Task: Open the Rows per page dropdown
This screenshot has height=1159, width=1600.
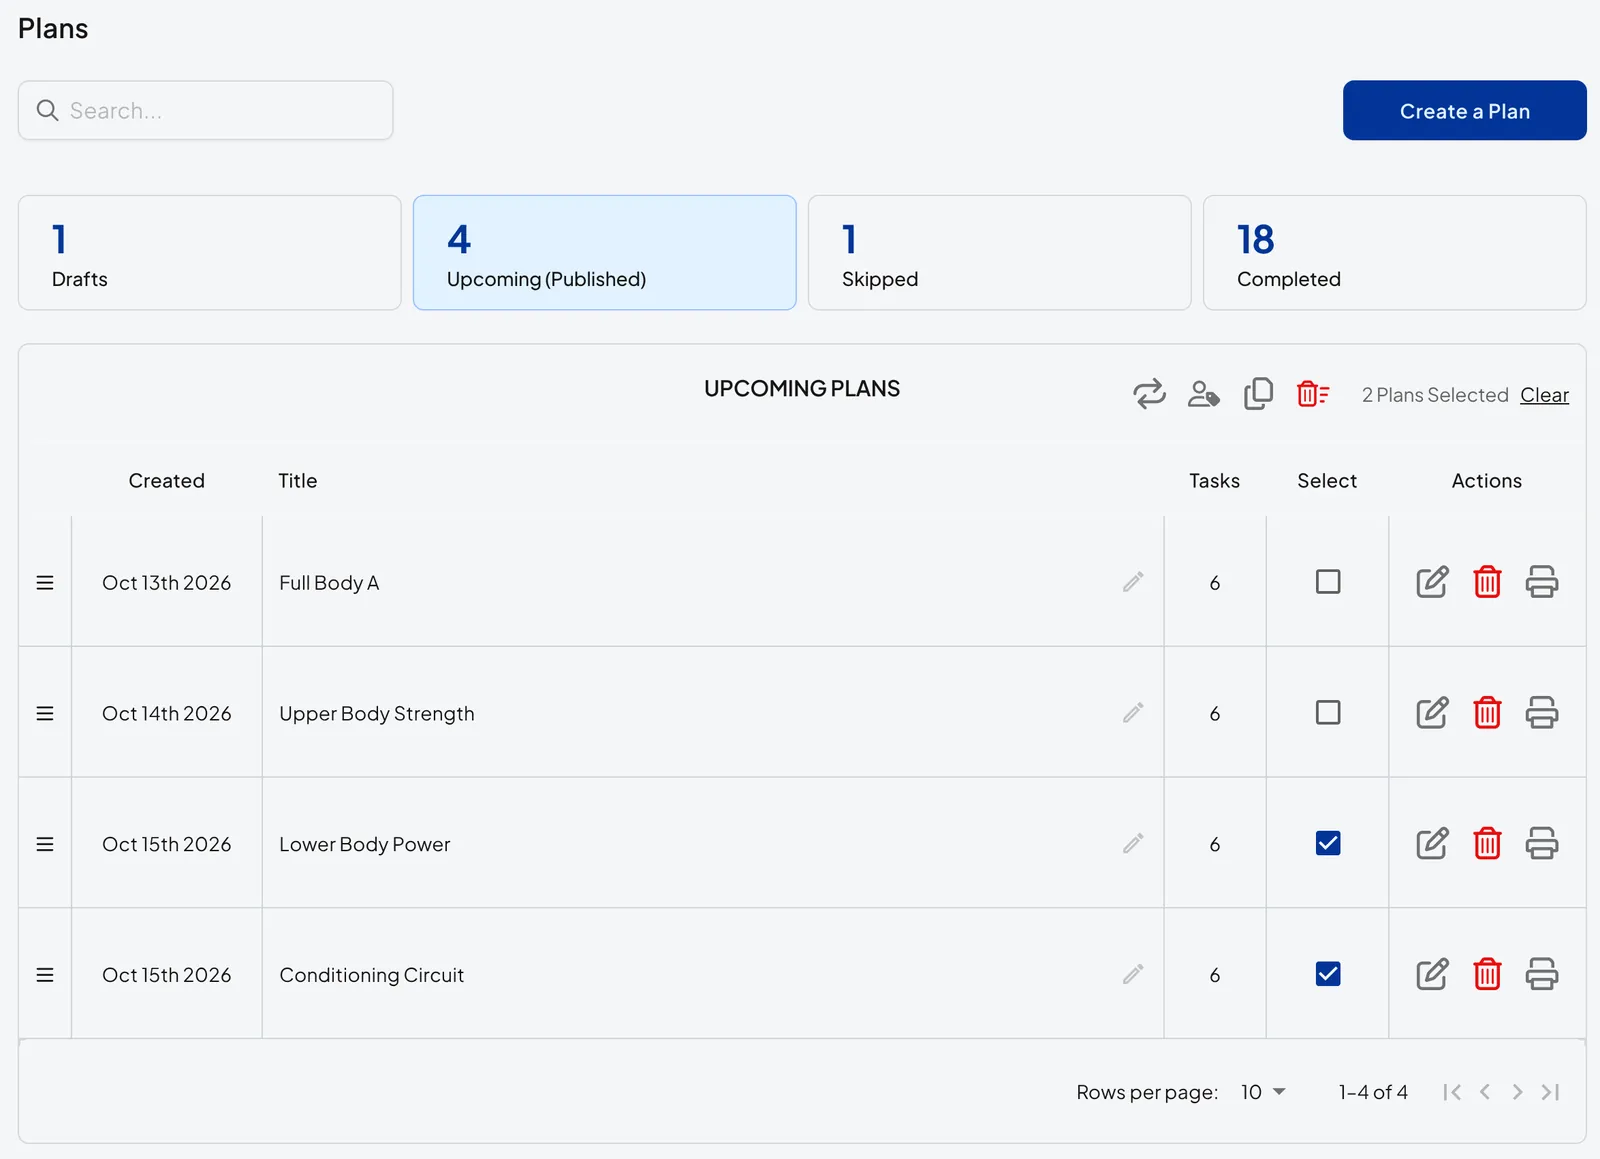Action: pyautogui.click(x=1263, y=1092)
